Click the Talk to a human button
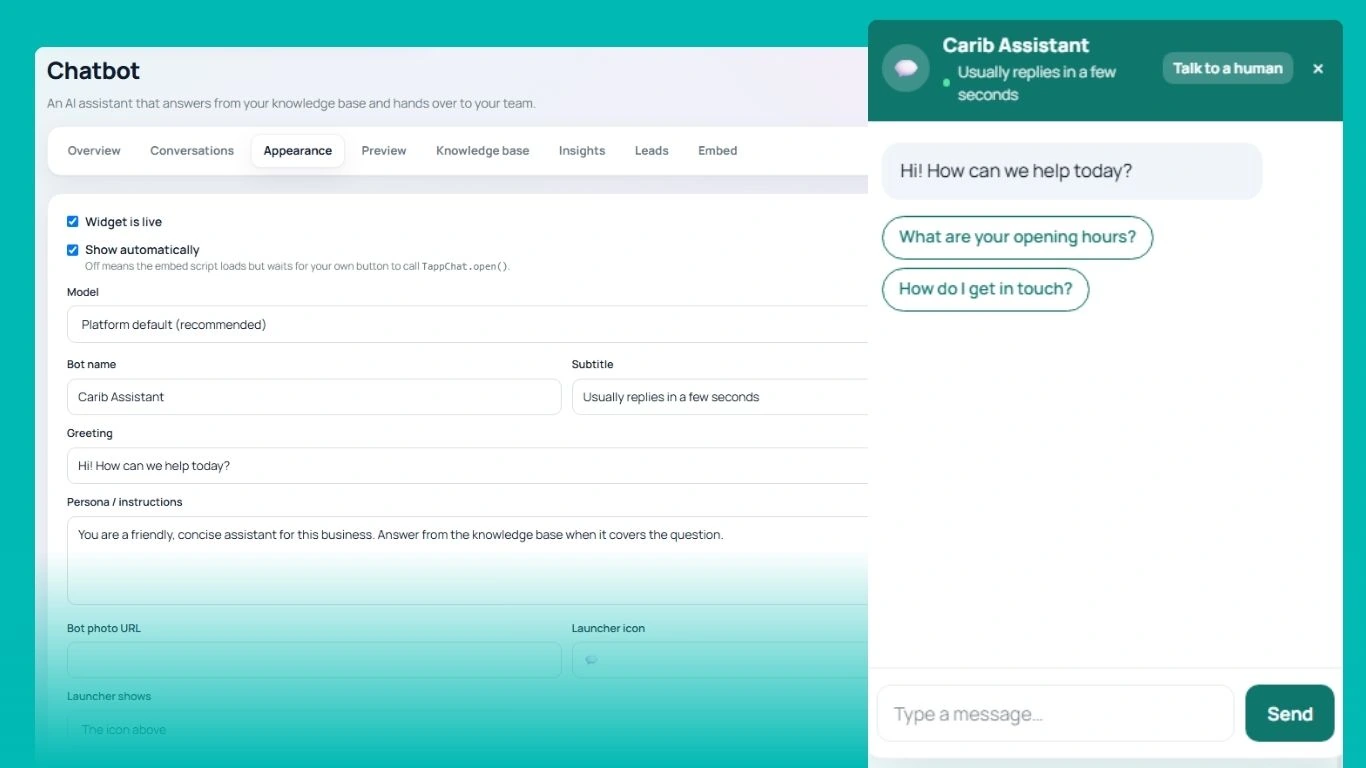This screenshot has width=1366, height=768. (x=1228, y=68)
